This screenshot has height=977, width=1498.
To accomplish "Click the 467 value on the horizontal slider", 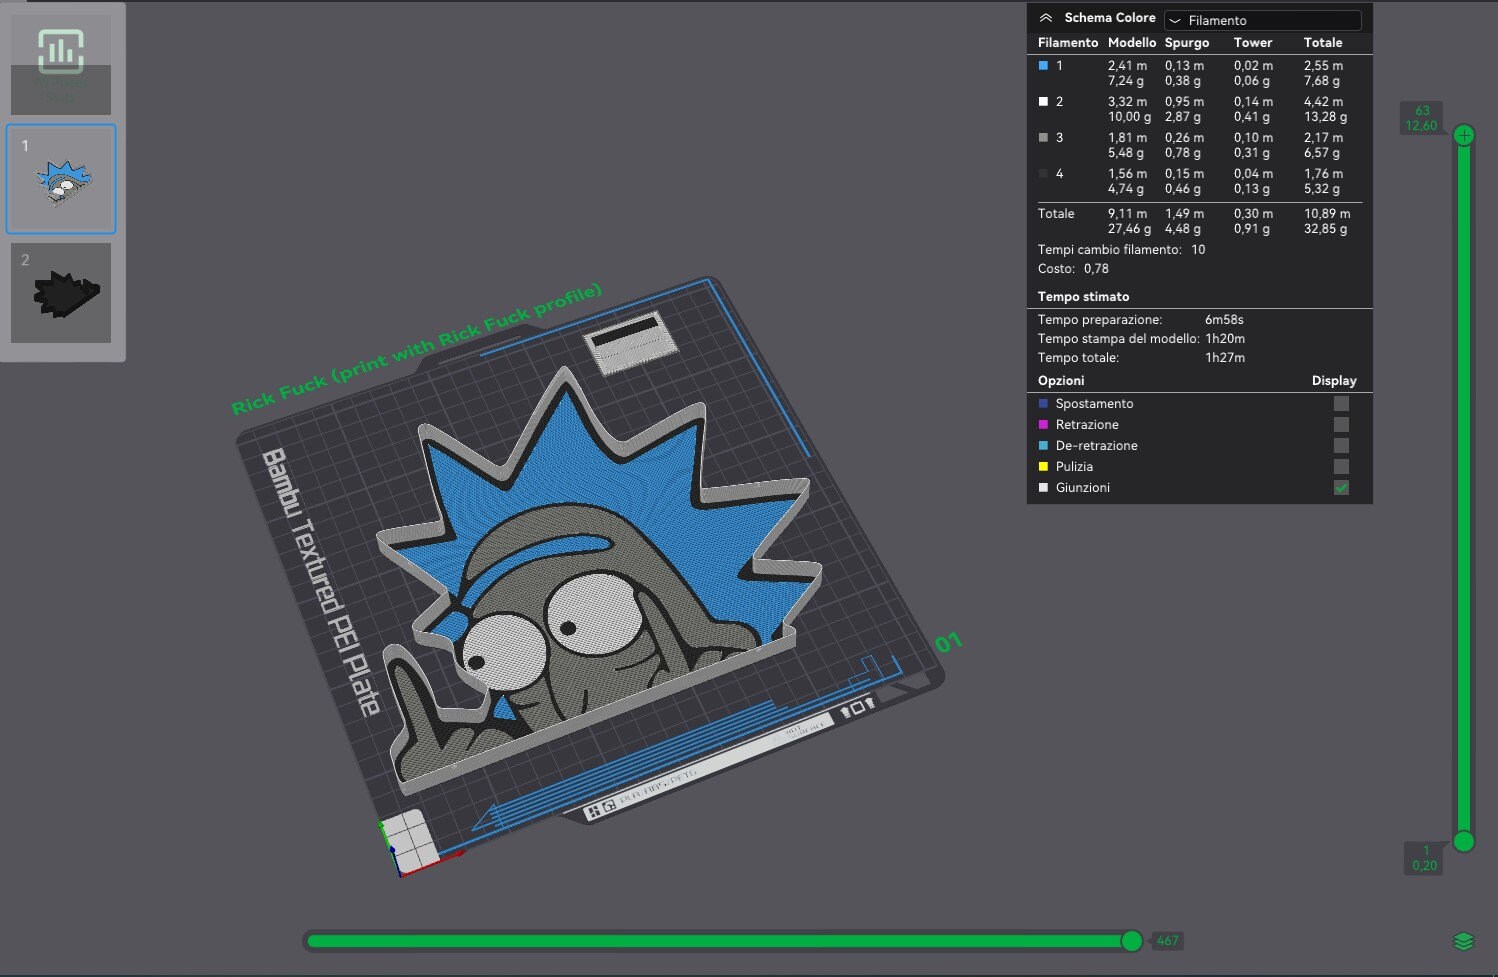I will 1166,940.
